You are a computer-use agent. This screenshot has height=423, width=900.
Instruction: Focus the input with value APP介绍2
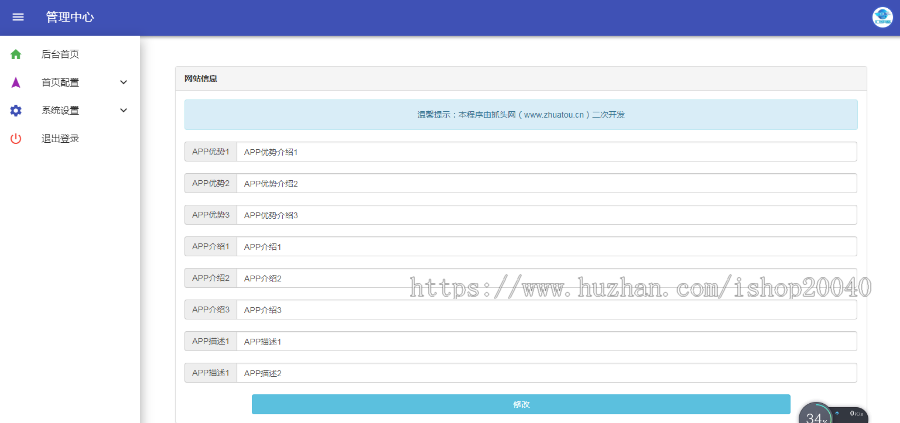tap(546, 278)
